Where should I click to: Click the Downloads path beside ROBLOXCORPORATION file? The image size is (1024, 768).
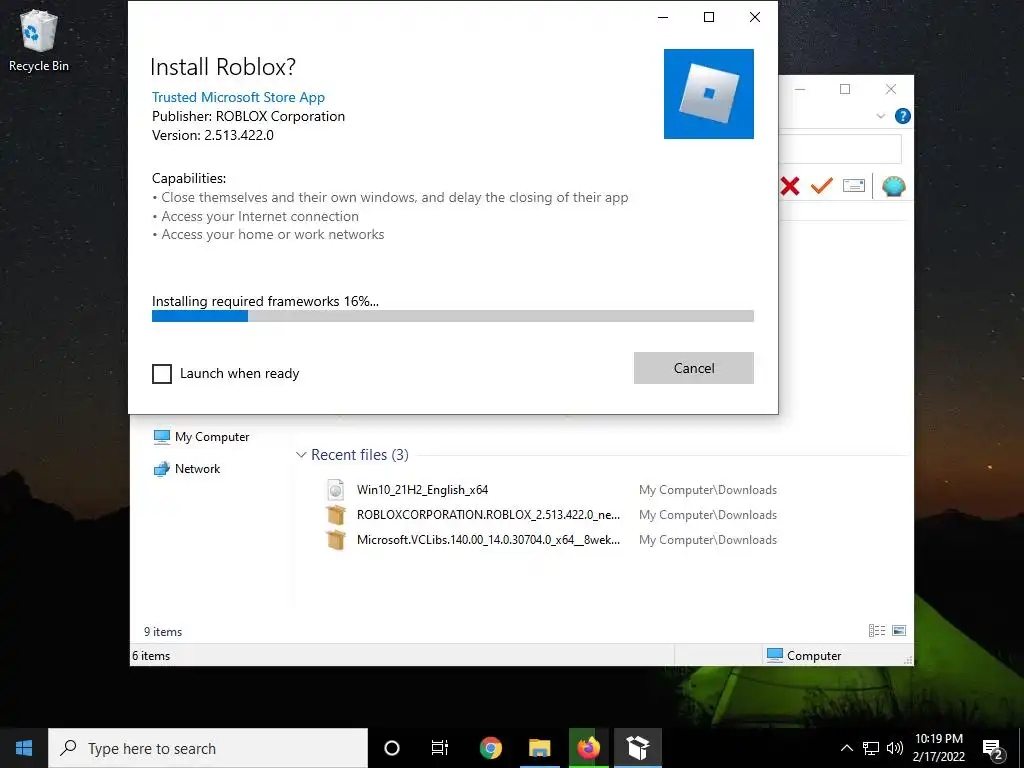coord(708,515)
